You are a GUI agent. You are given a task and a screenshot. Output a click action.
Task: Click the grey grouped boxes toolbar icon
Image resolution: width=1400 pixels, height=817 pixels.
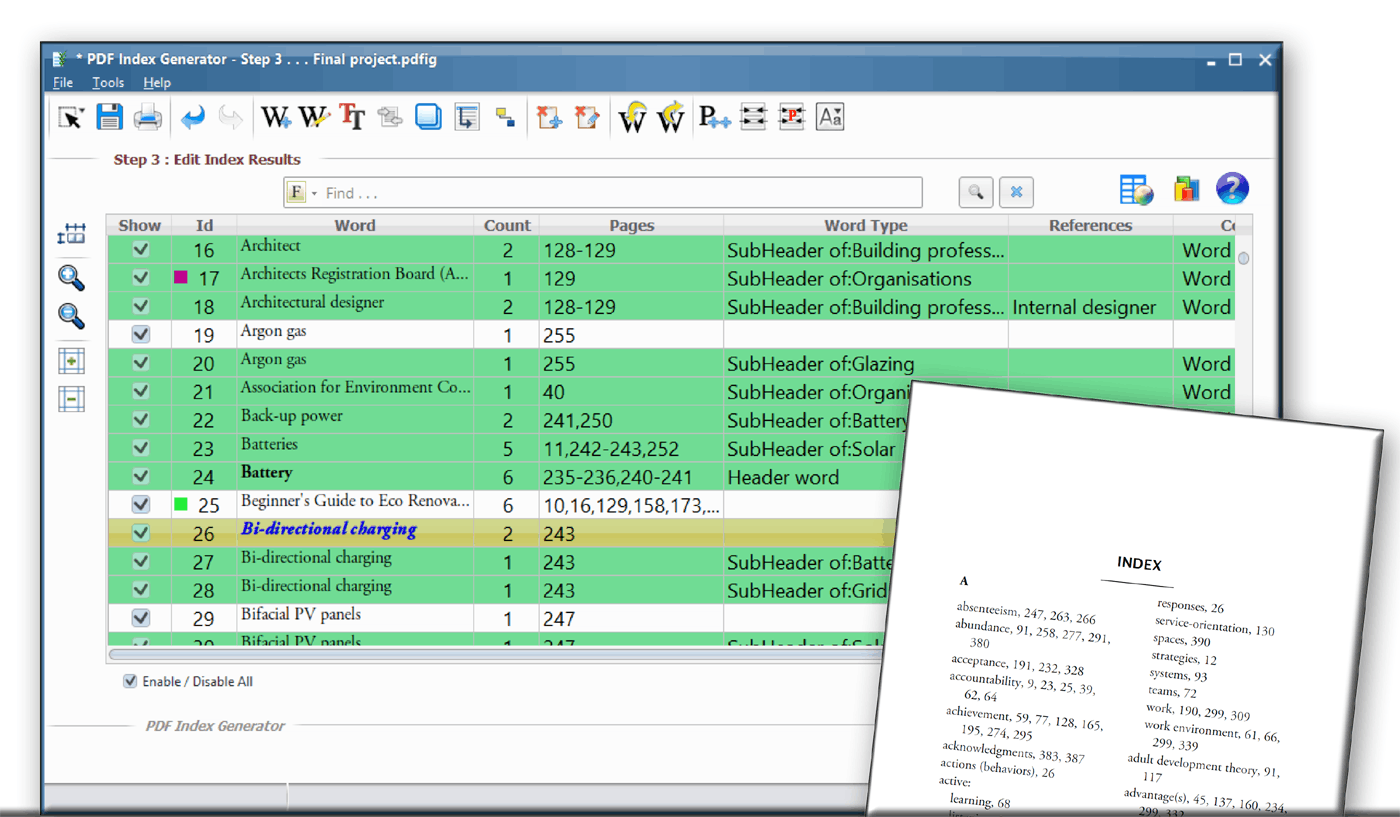click(x=390, y=118)
